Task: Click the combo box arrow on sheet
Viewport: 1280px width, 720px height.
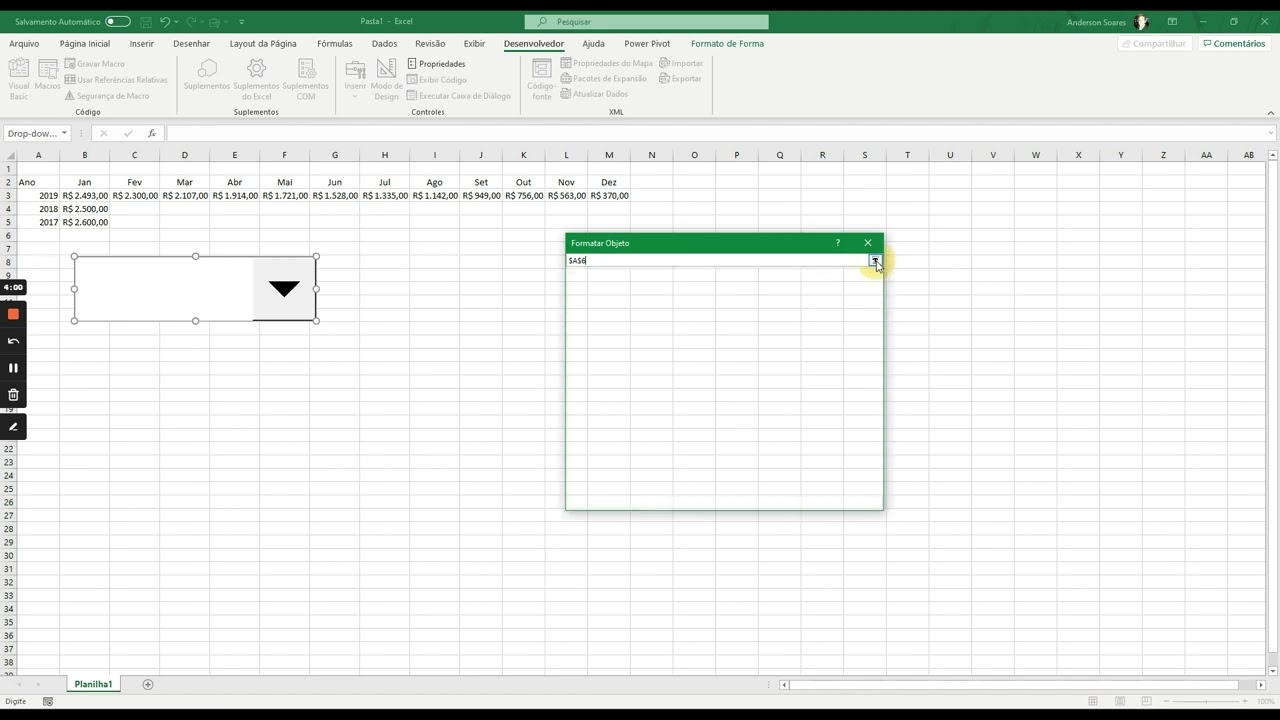Action: click(x=284, y=289)
